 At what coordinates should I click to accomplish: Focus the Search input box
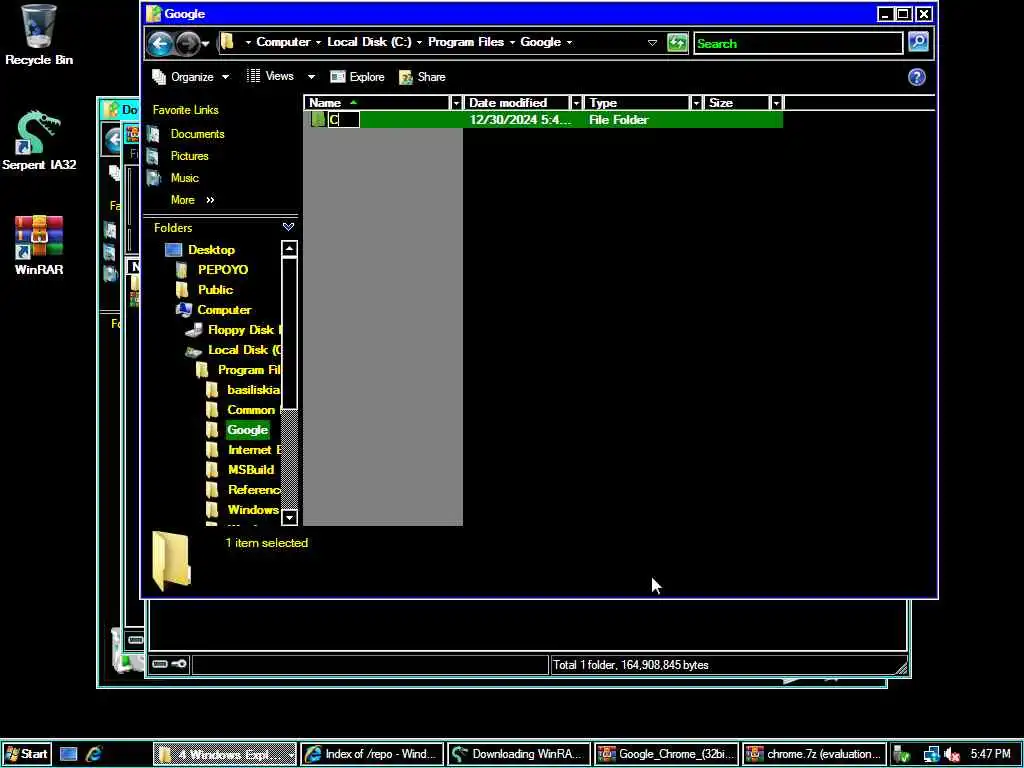(797, 43)
